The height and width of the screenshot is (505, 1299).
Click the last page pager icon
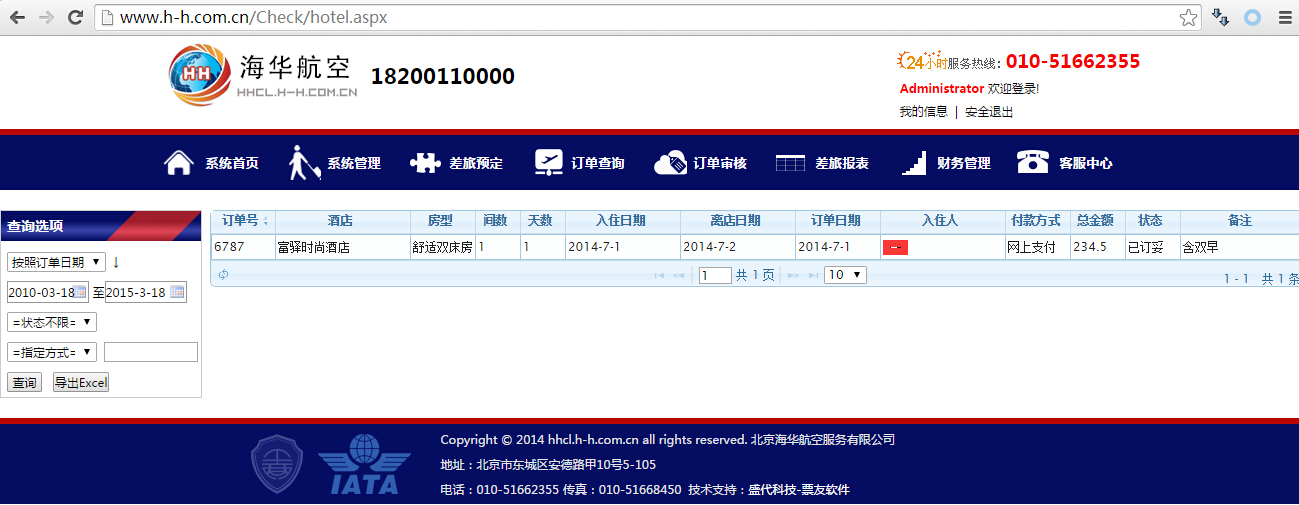pyautogui.click(x=812, y=275)
